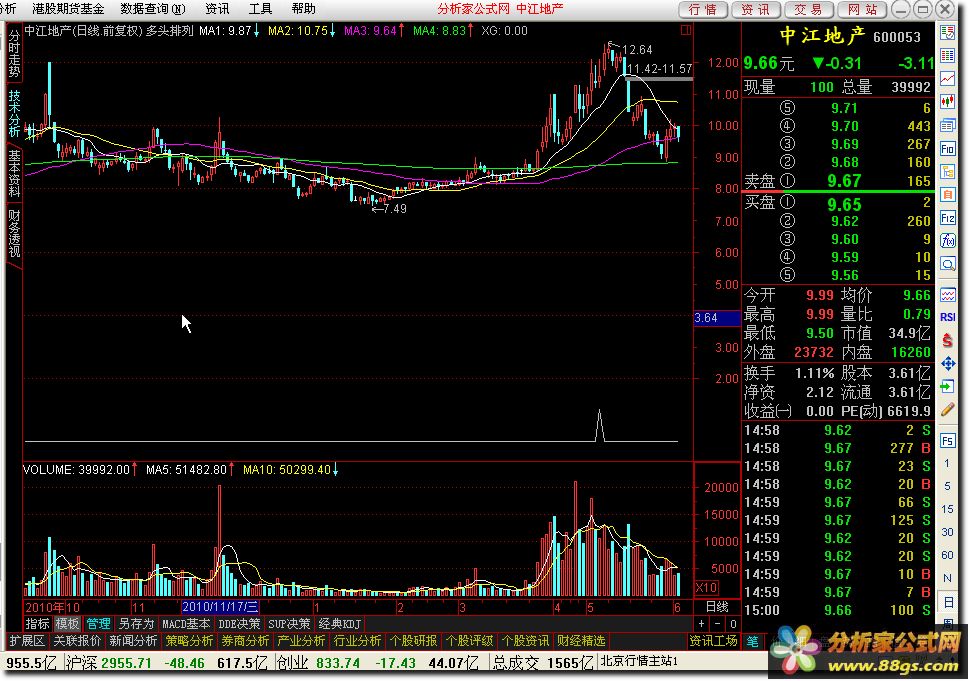
Task: Open the 工具 menu
Action: click(260, 9)
